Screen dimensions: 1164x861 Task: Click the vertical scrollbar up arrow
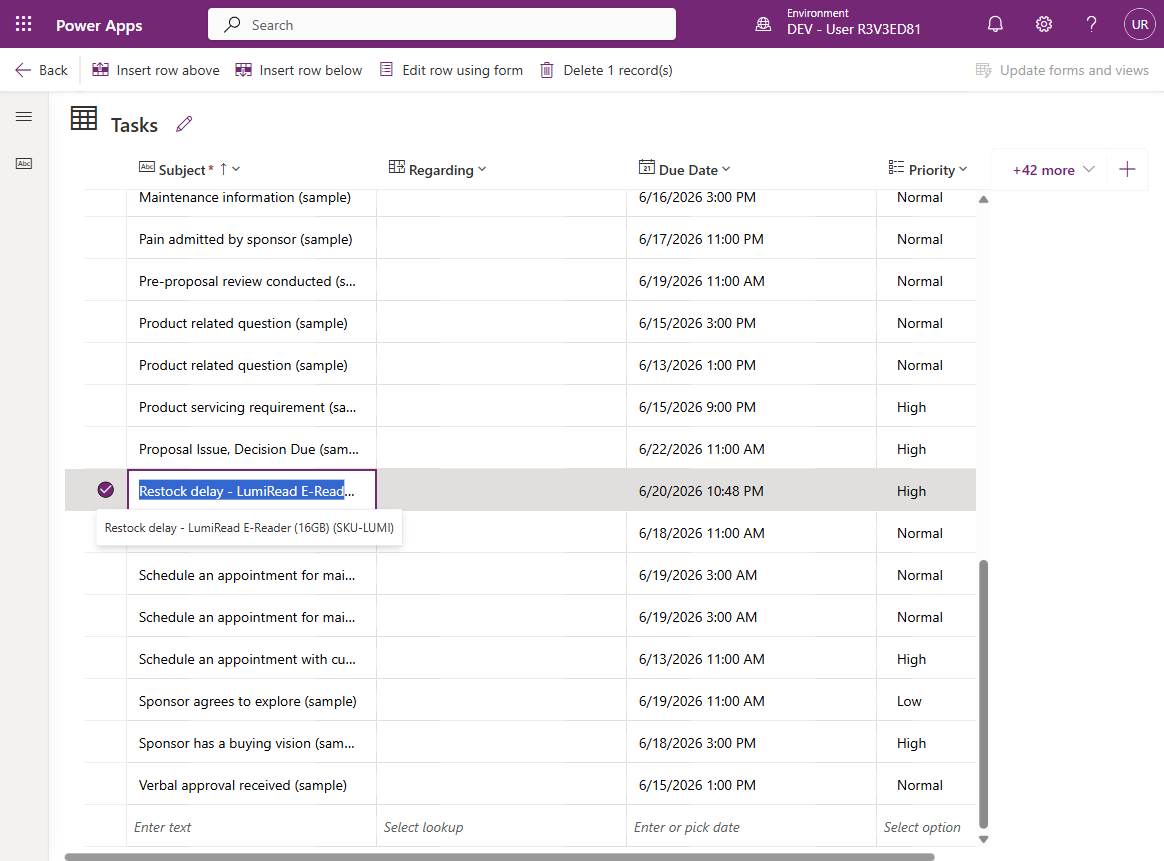pos(984,199)
